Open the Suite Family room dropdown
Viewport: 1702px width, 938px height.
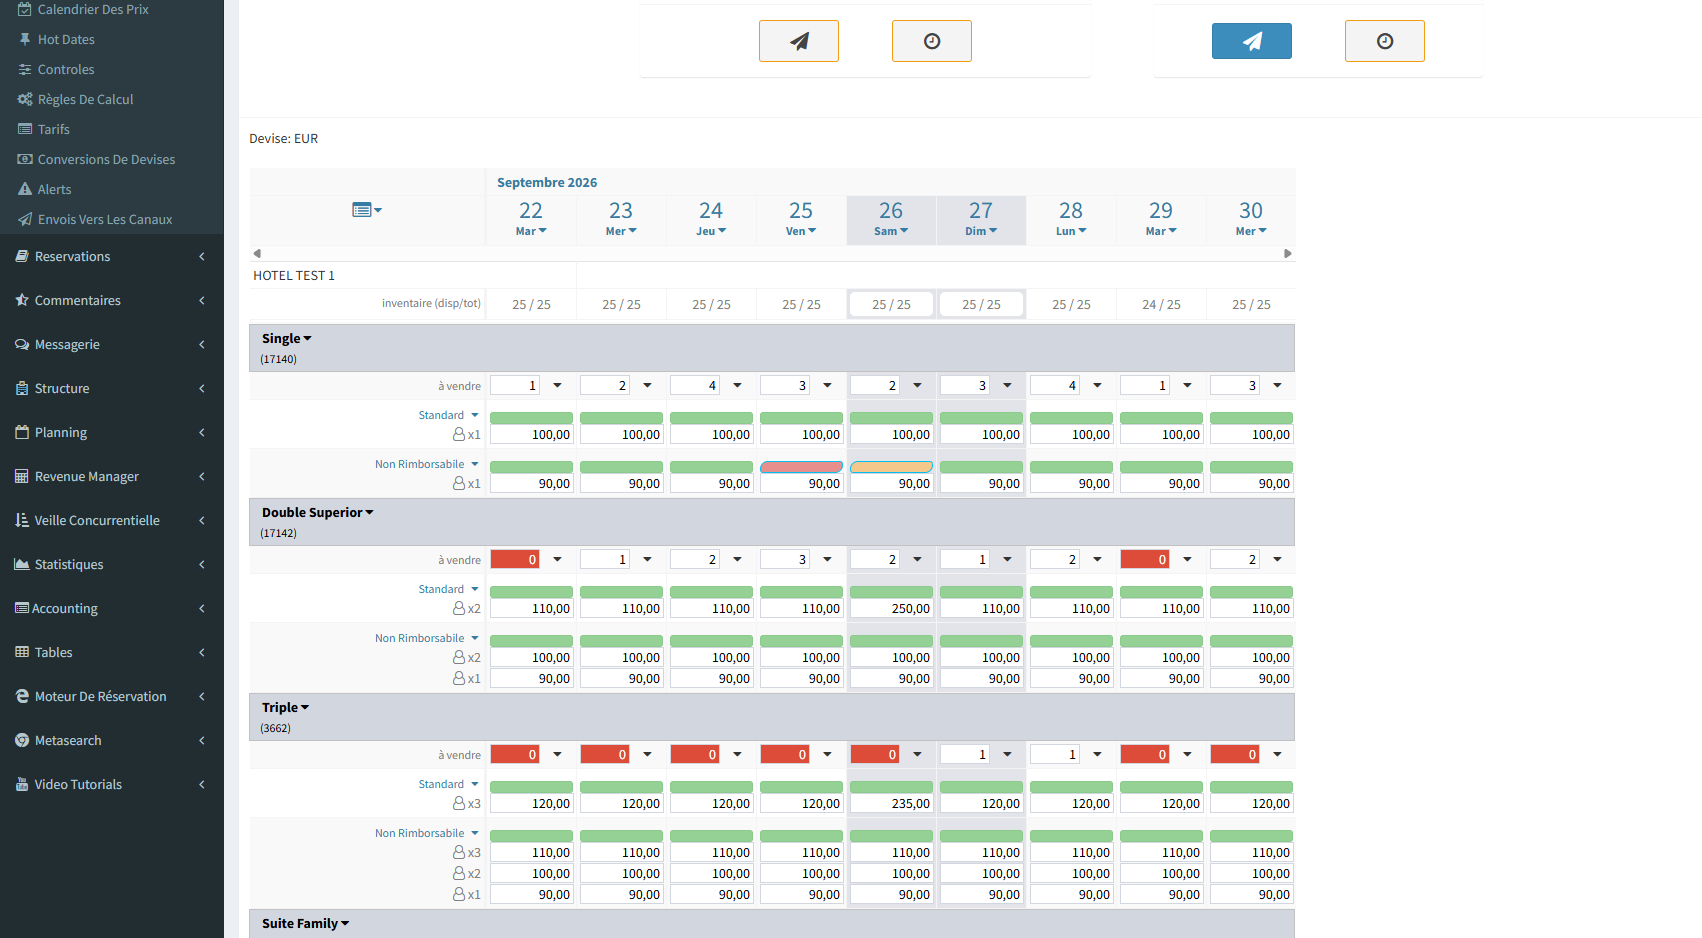(306, 923)
